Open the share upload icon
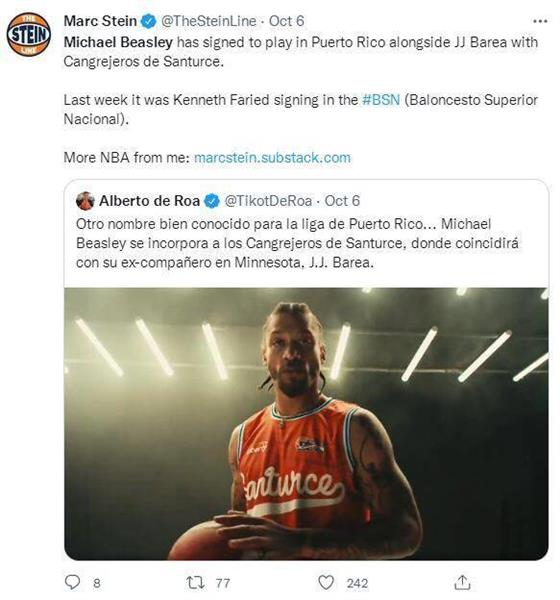The image size is (560, 600). pos(462,582)
